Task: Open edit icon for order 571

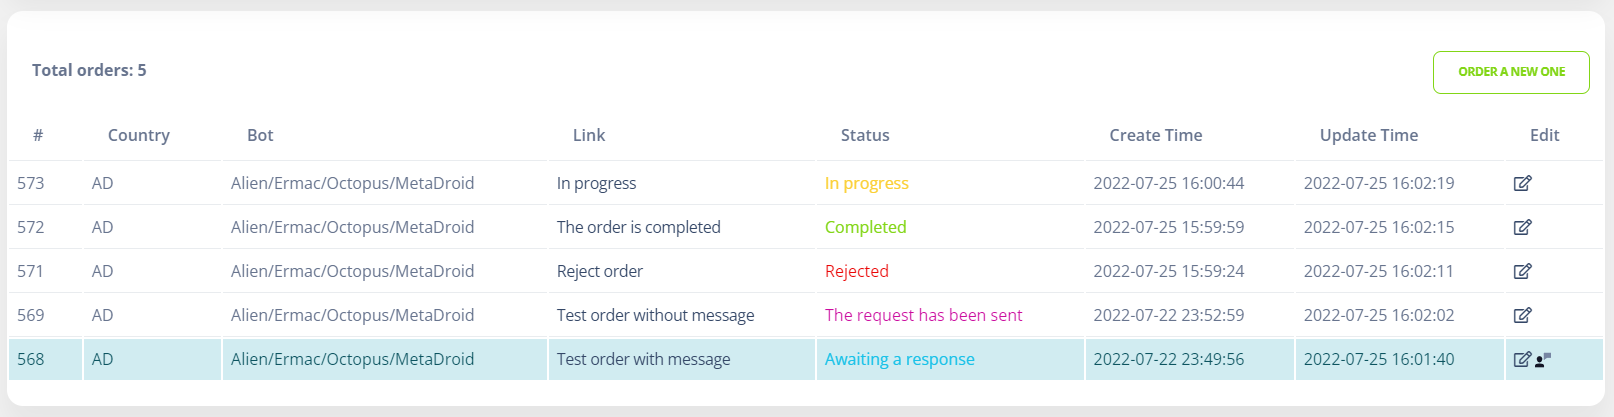Action: (x=1522, y=271)
